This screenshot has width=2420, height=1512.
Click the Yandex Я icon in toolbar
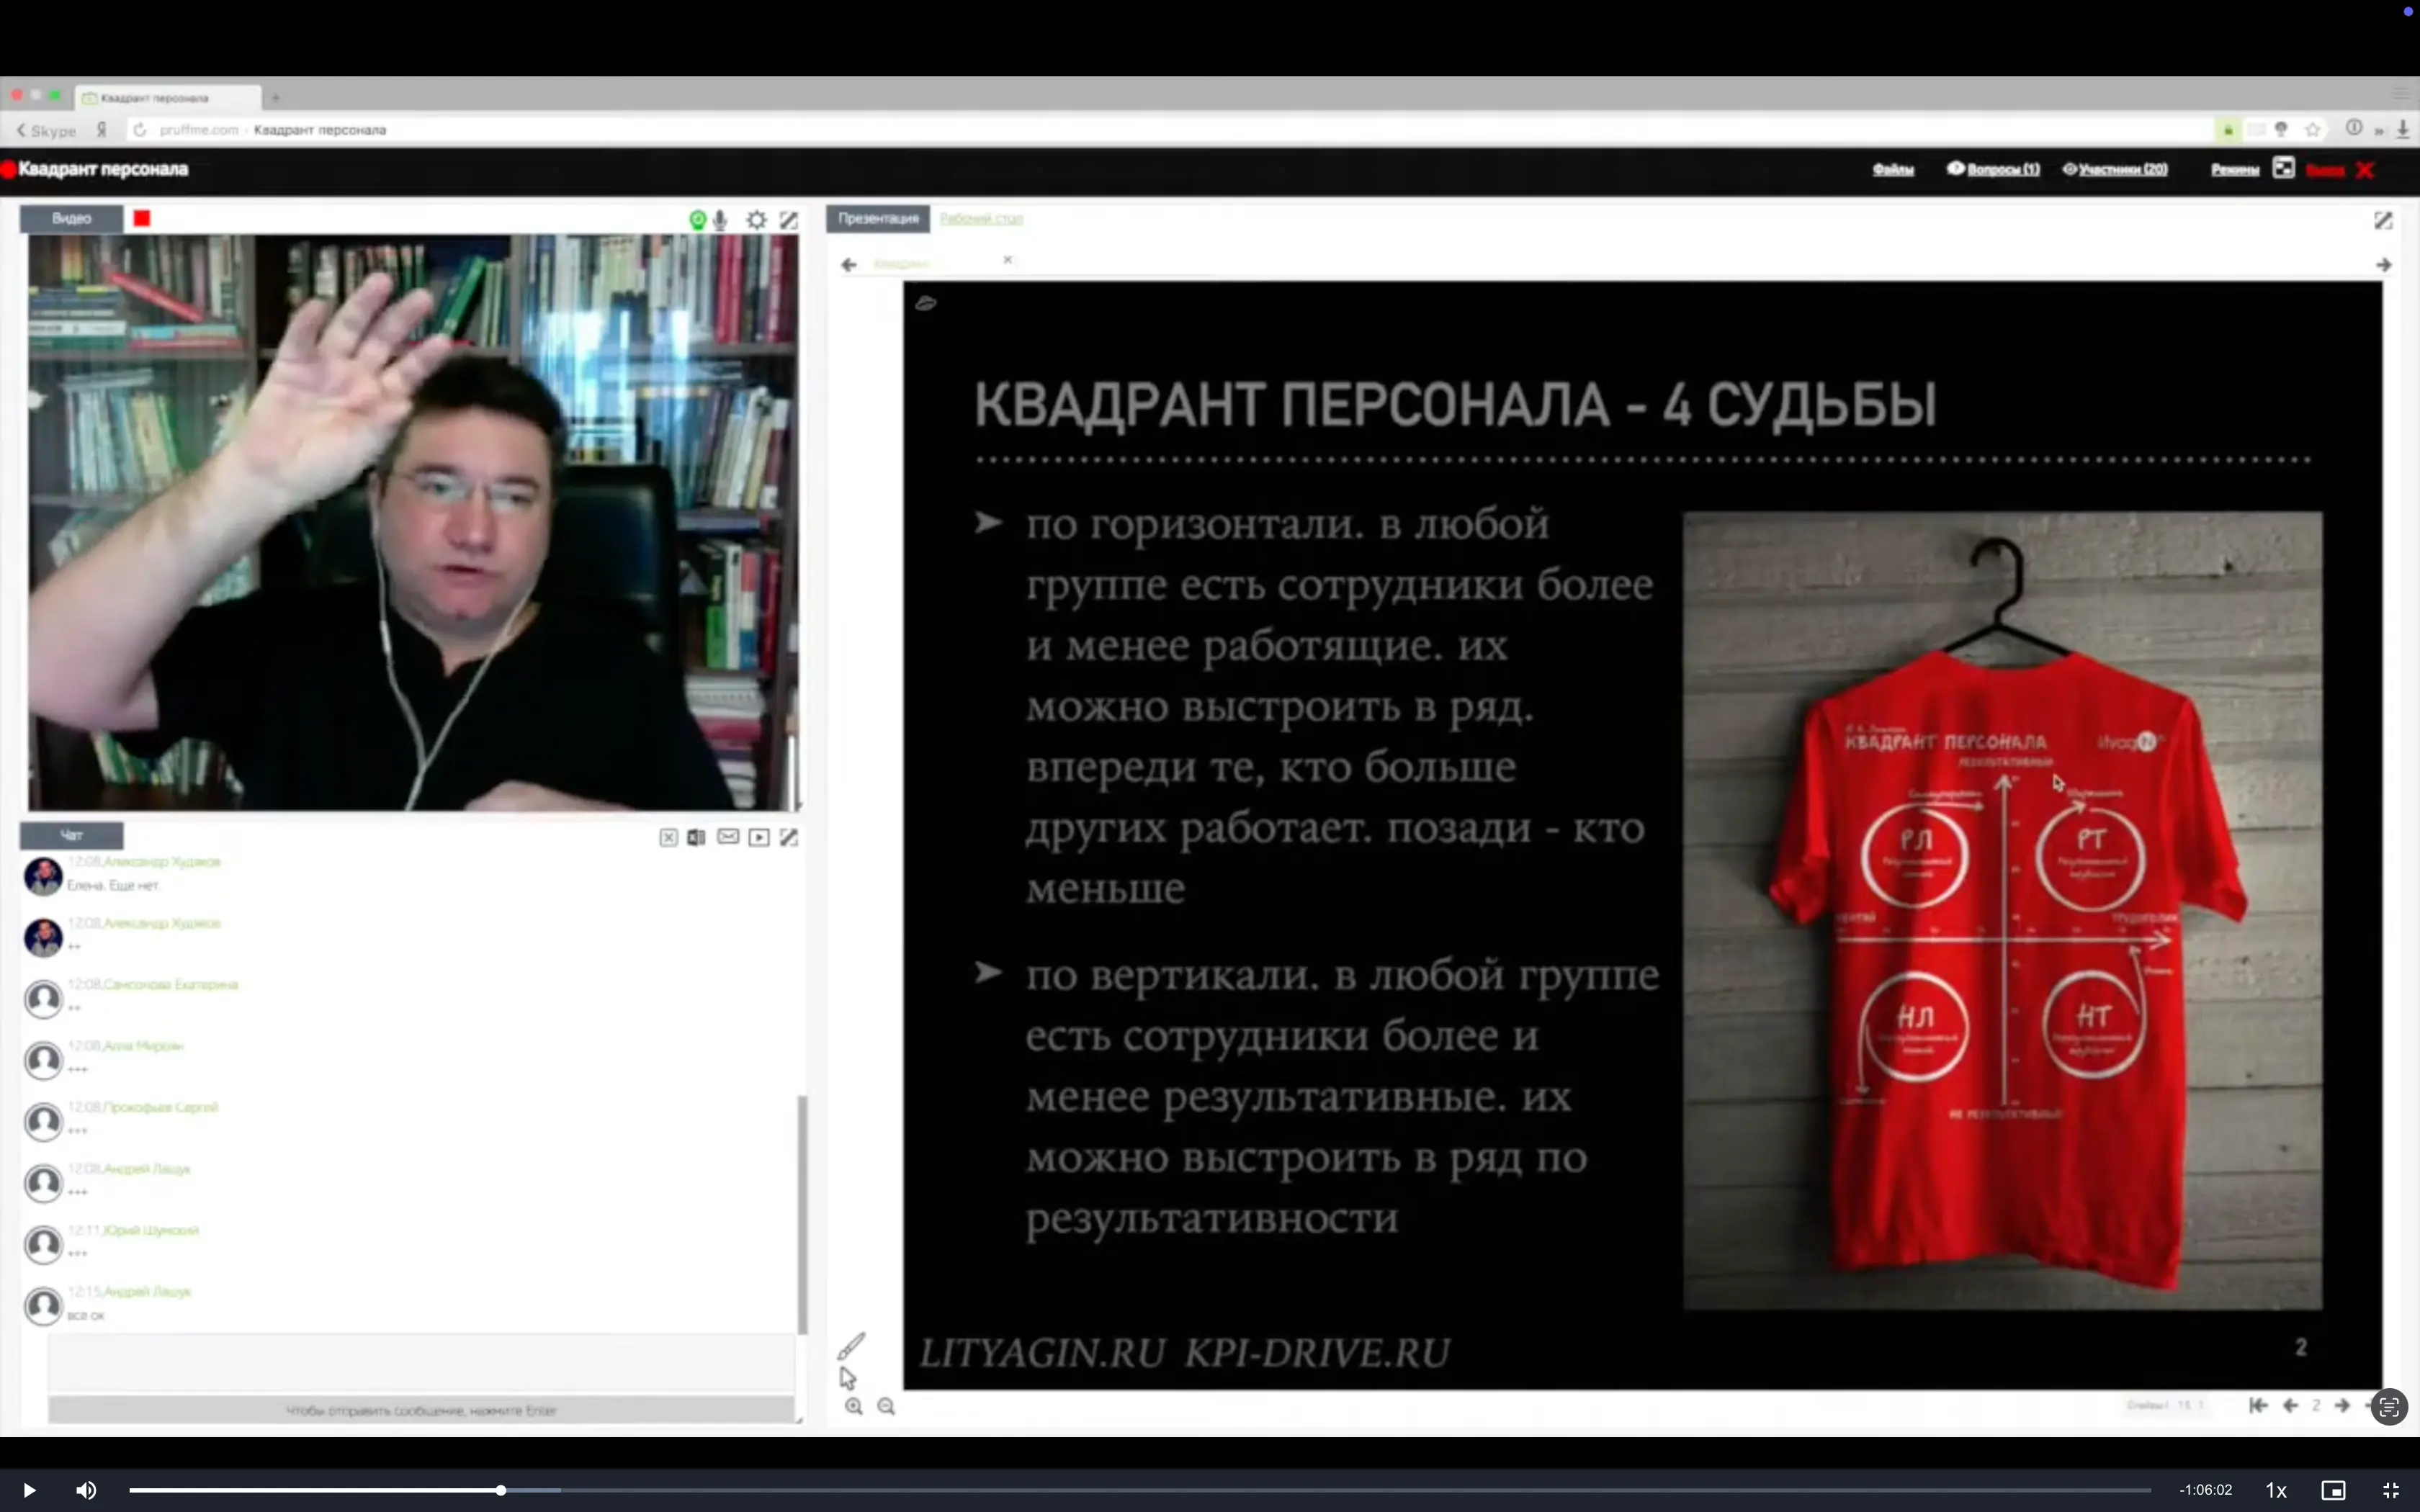click(x=101, y=130)
